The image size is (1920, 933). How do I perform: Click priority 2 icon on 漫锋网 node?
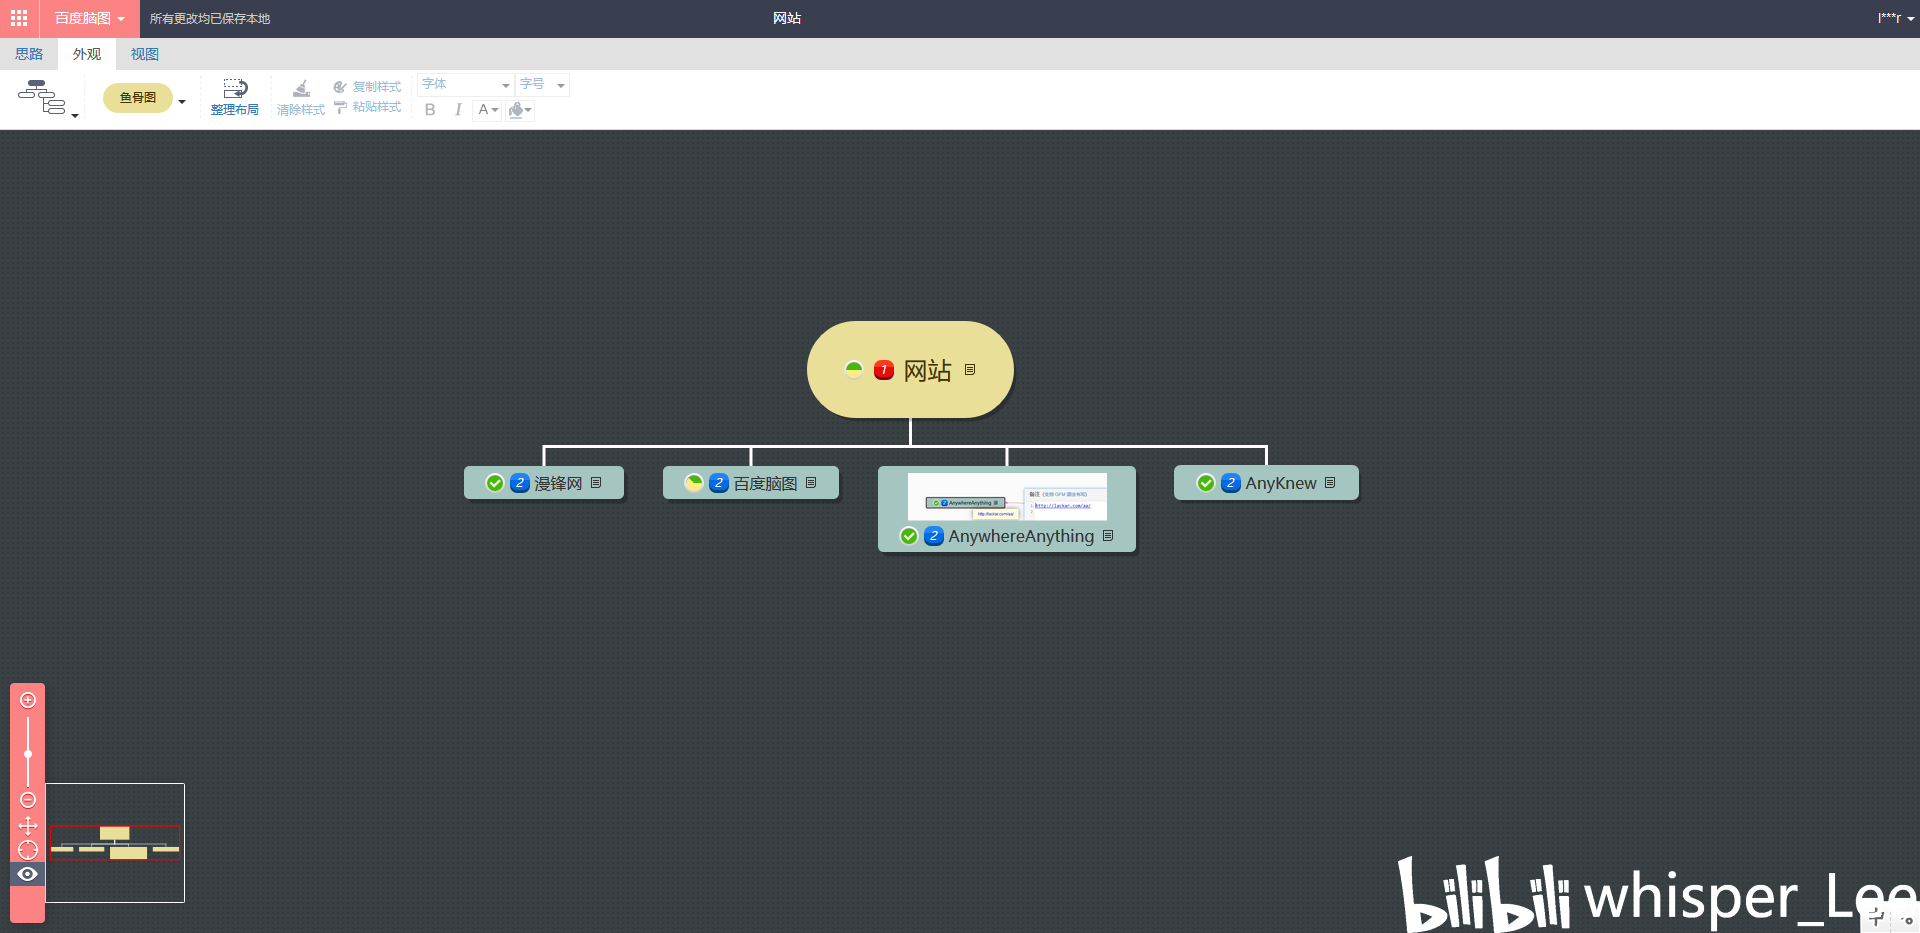520,483
